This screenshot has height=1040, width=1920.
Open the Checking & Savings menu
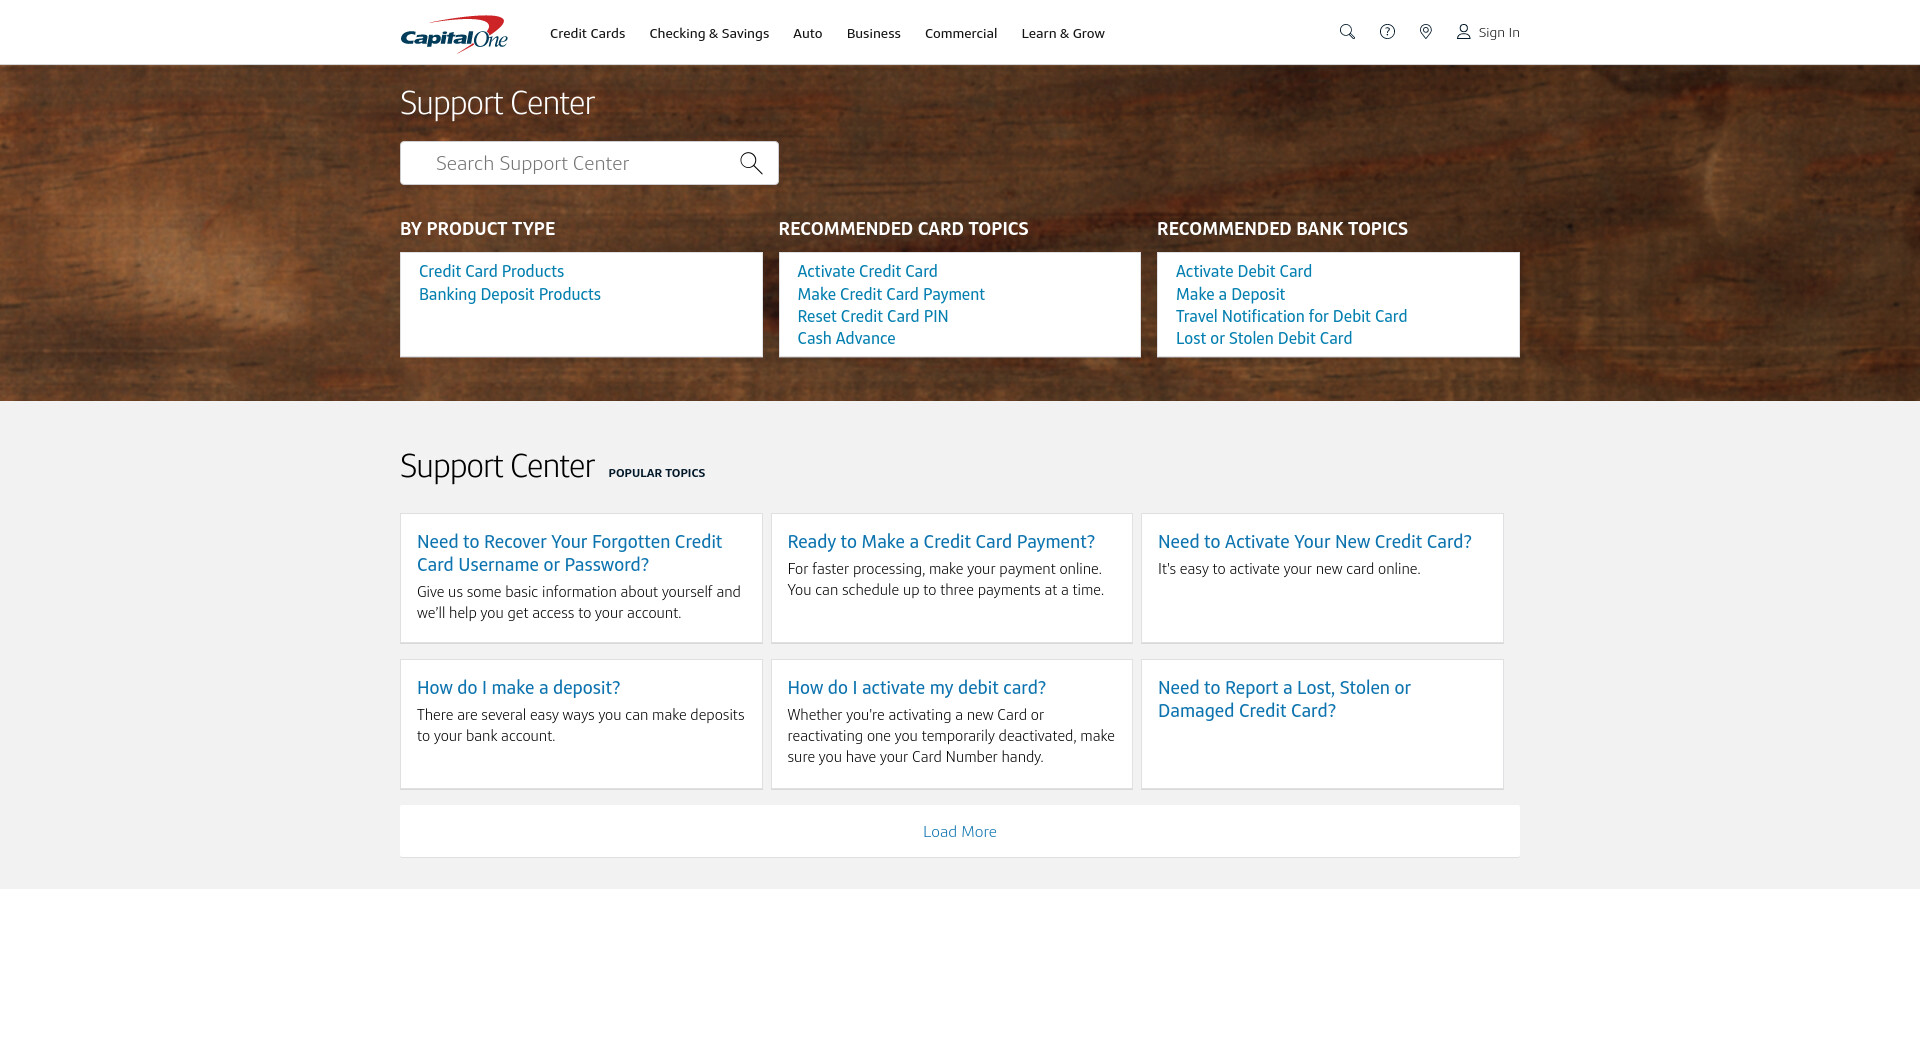[x=709, y=33]
